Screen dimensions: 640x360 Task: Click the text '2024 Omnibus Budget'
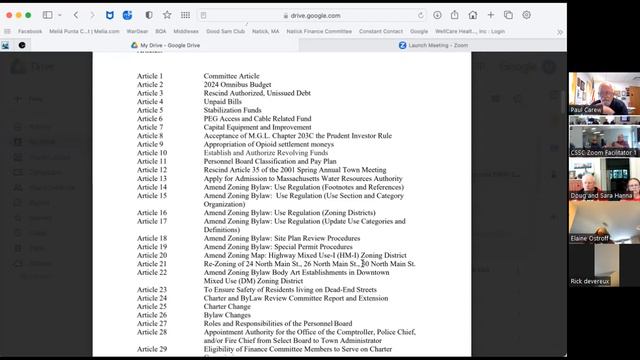pos(238,84)
